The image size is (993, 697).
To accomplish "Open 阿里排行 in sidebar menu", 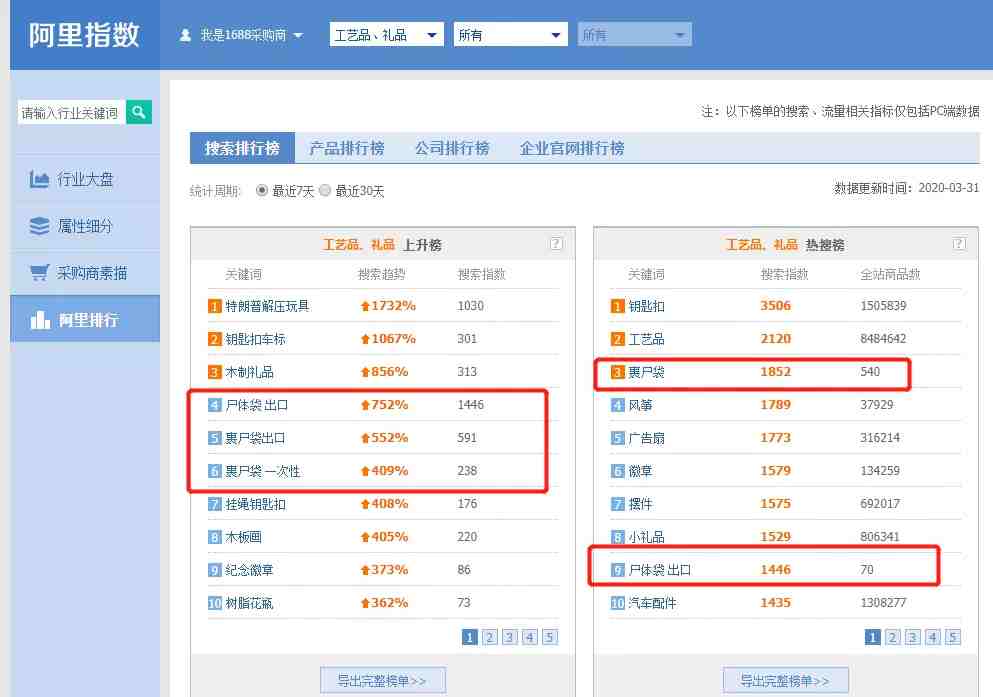I will 85,320.
